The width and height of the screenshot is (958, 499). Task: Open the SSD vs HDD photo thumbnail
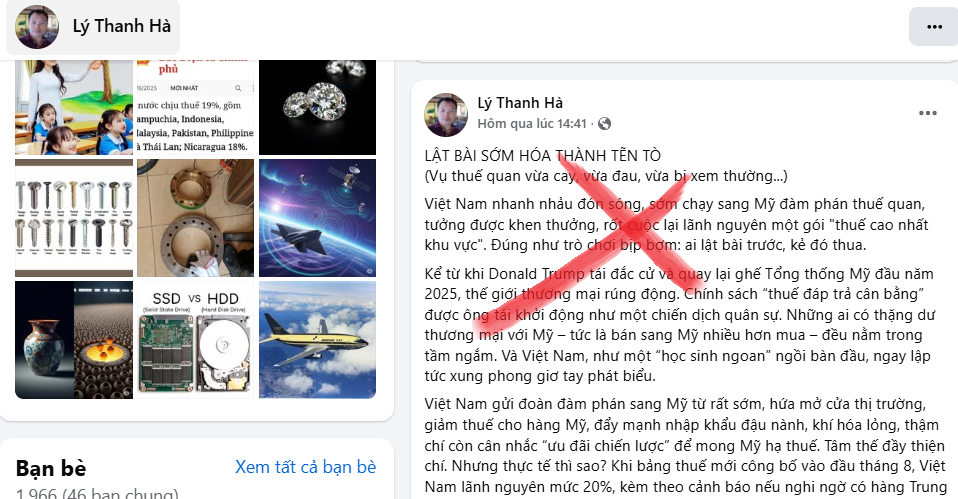[196, 340]
